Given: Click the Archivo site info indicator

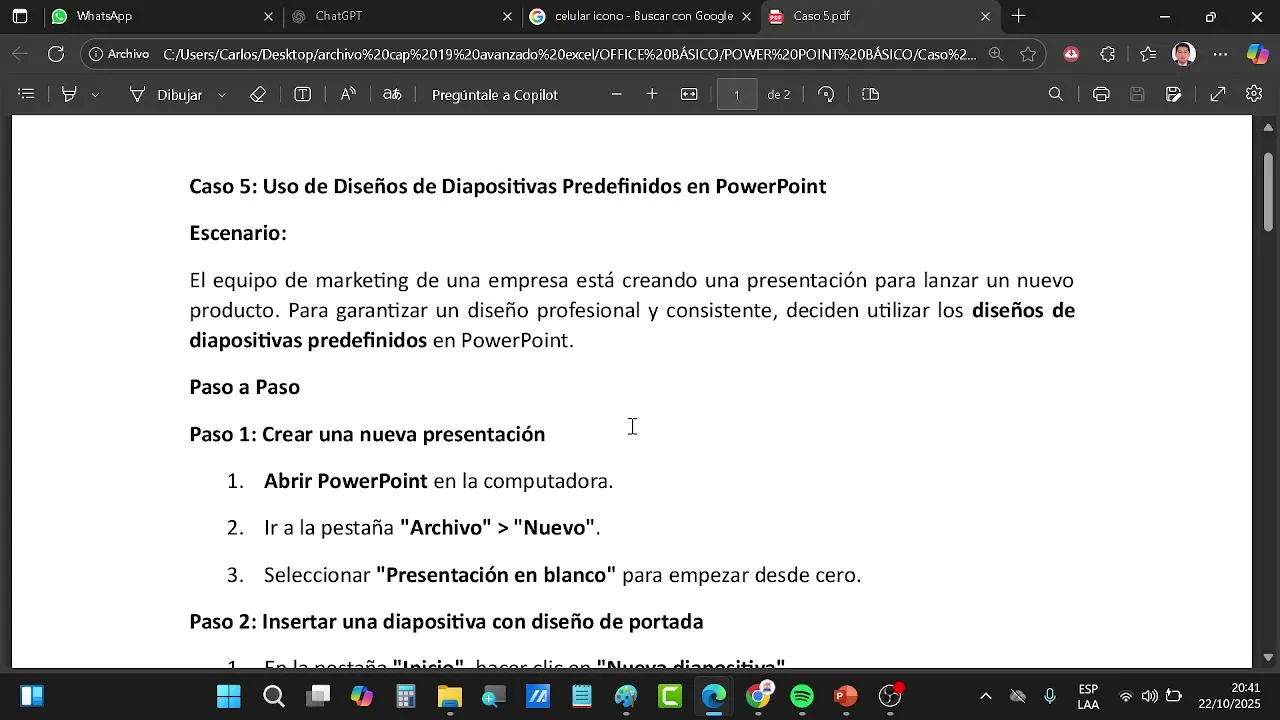Looking at the screenshot, I should (119, 54).
